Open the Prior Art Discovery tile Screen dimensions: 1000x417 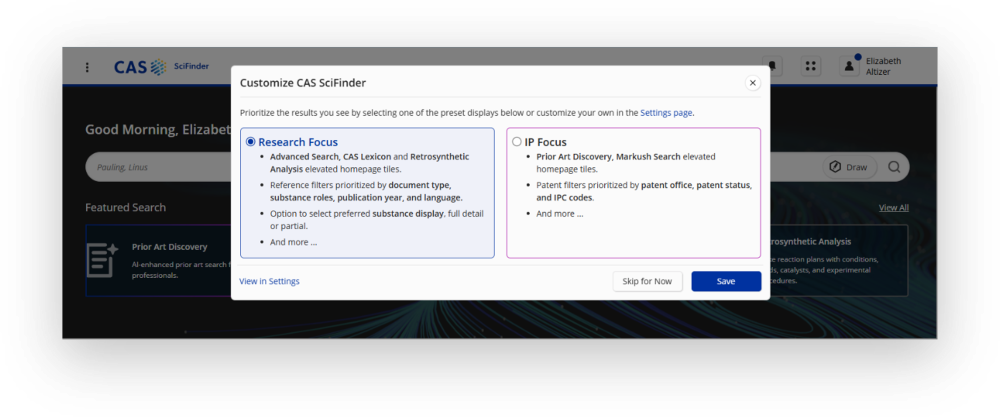[158, 260]
